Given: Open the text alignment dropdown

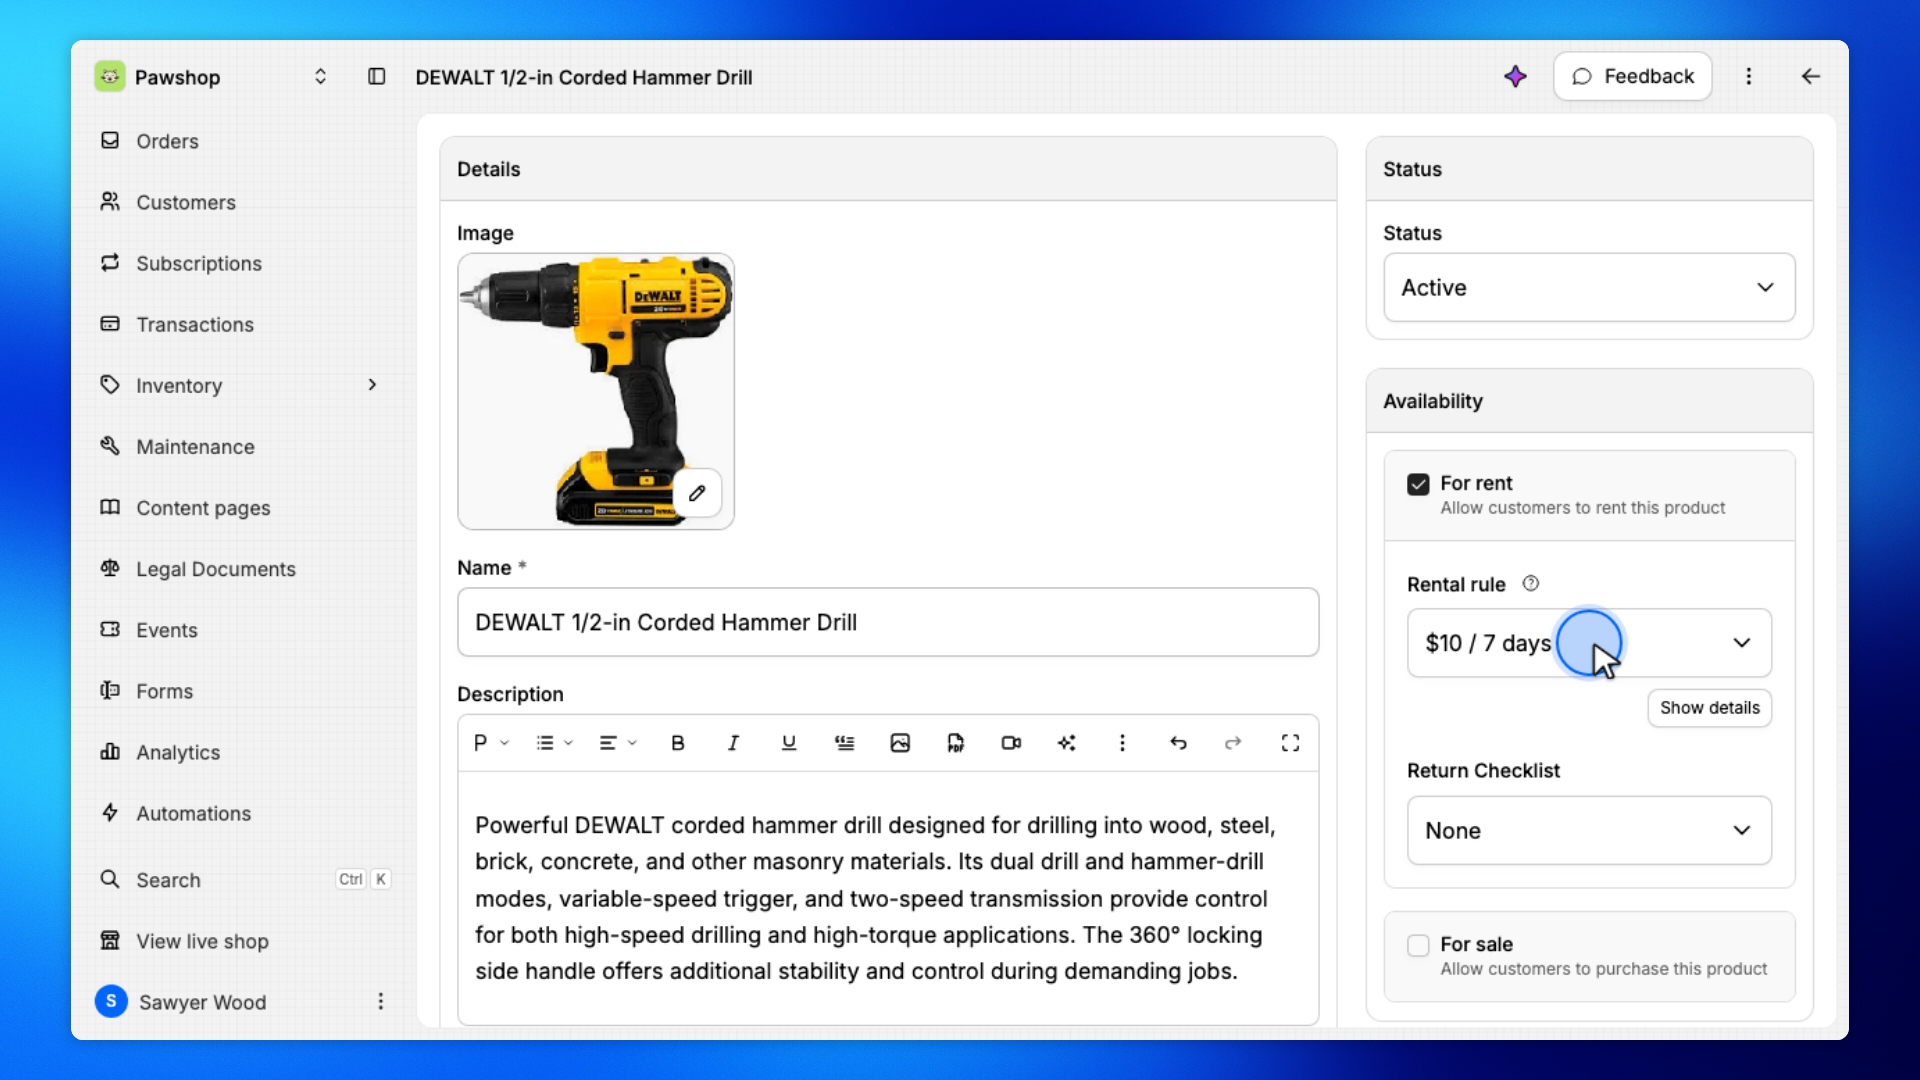Looking at the screenshot, I should point(617,743).
